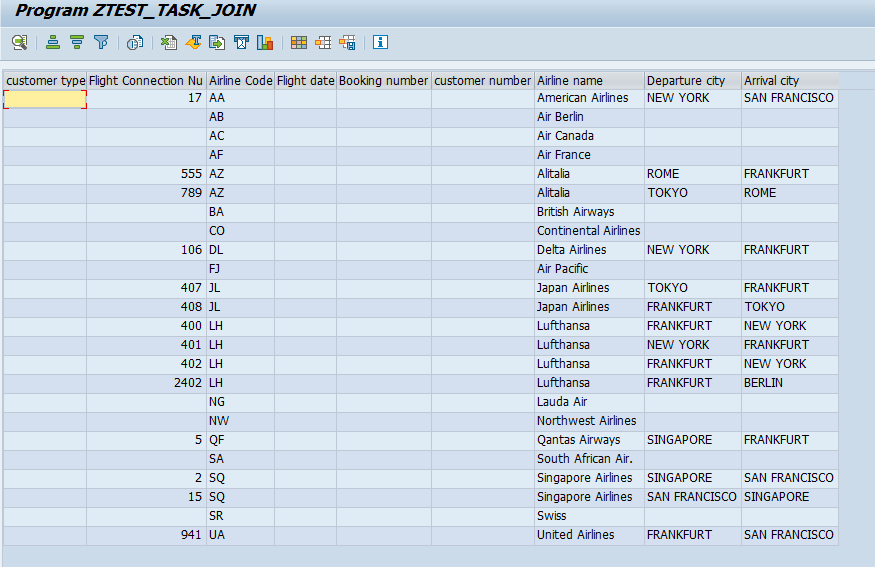This screenshot has height=567, width=875.
Task: Click connection number 17
Action: pyautogui.click(x=146, y=98)
